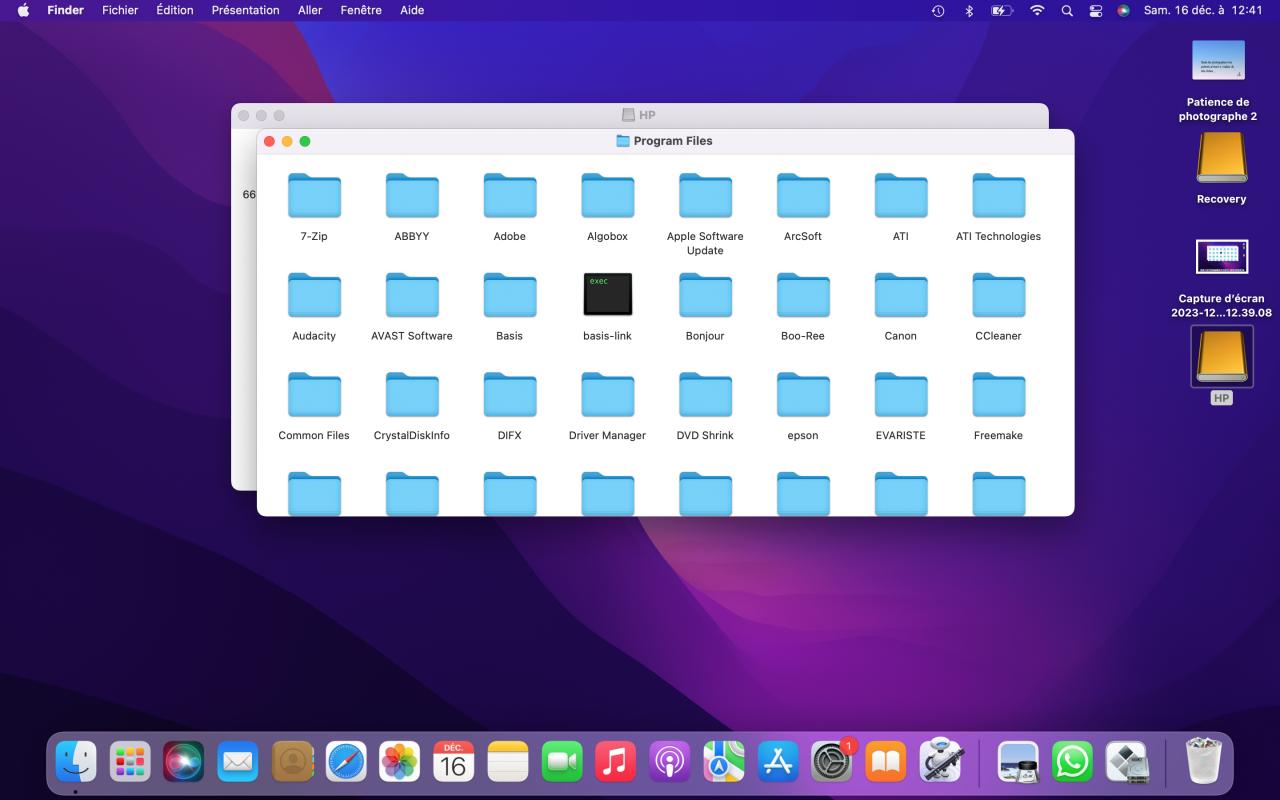Open Time Machine menu bar icon
This screenshot has height=800, width=1280.
tap(938, 10)
